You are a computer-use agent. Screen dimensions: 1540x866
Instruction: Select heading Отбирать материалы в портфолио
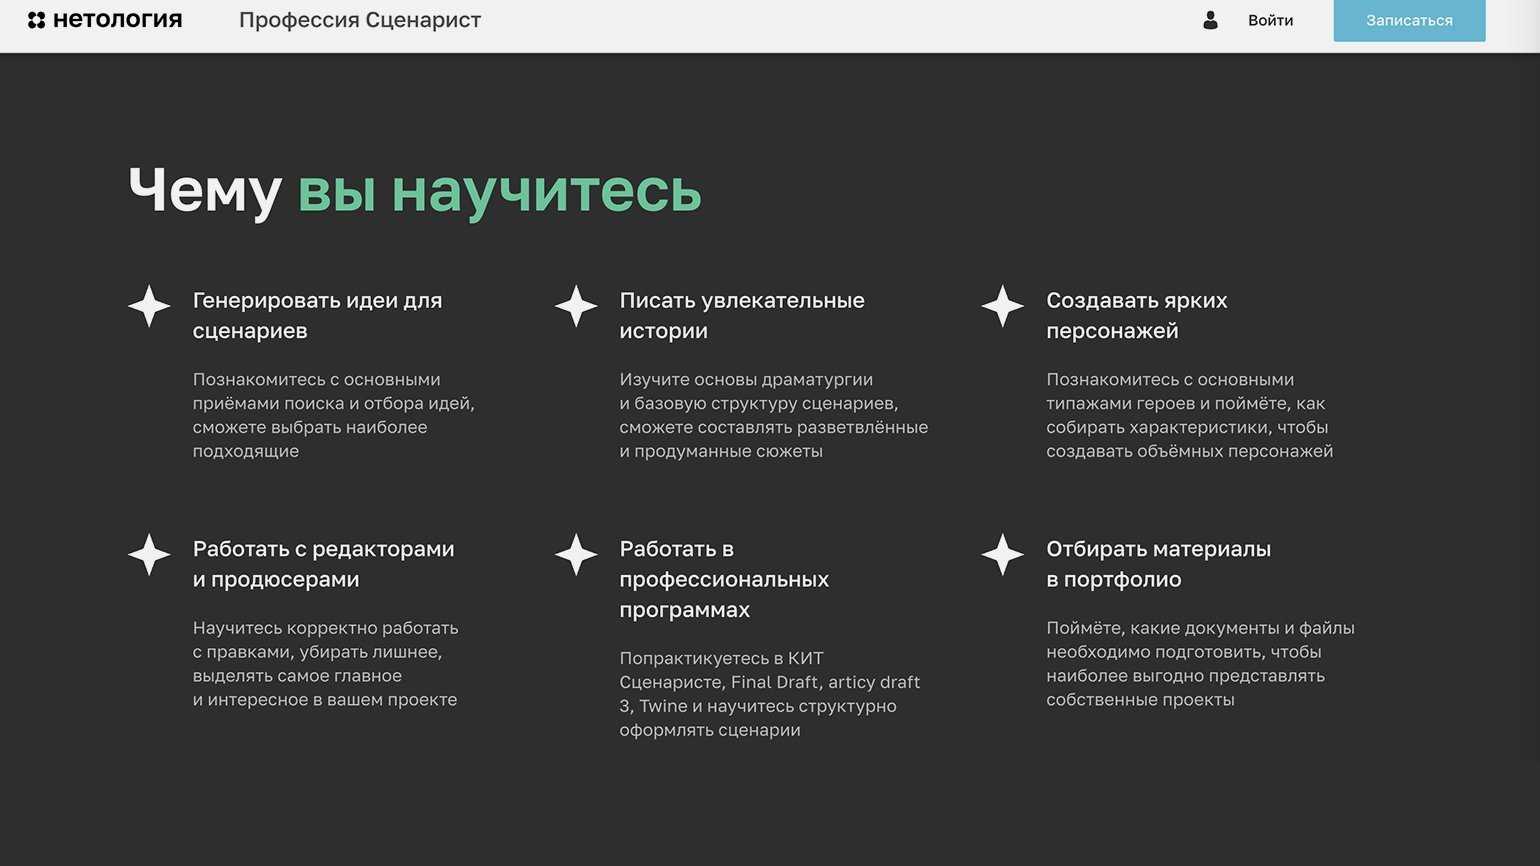click(x=1159, y=564)
